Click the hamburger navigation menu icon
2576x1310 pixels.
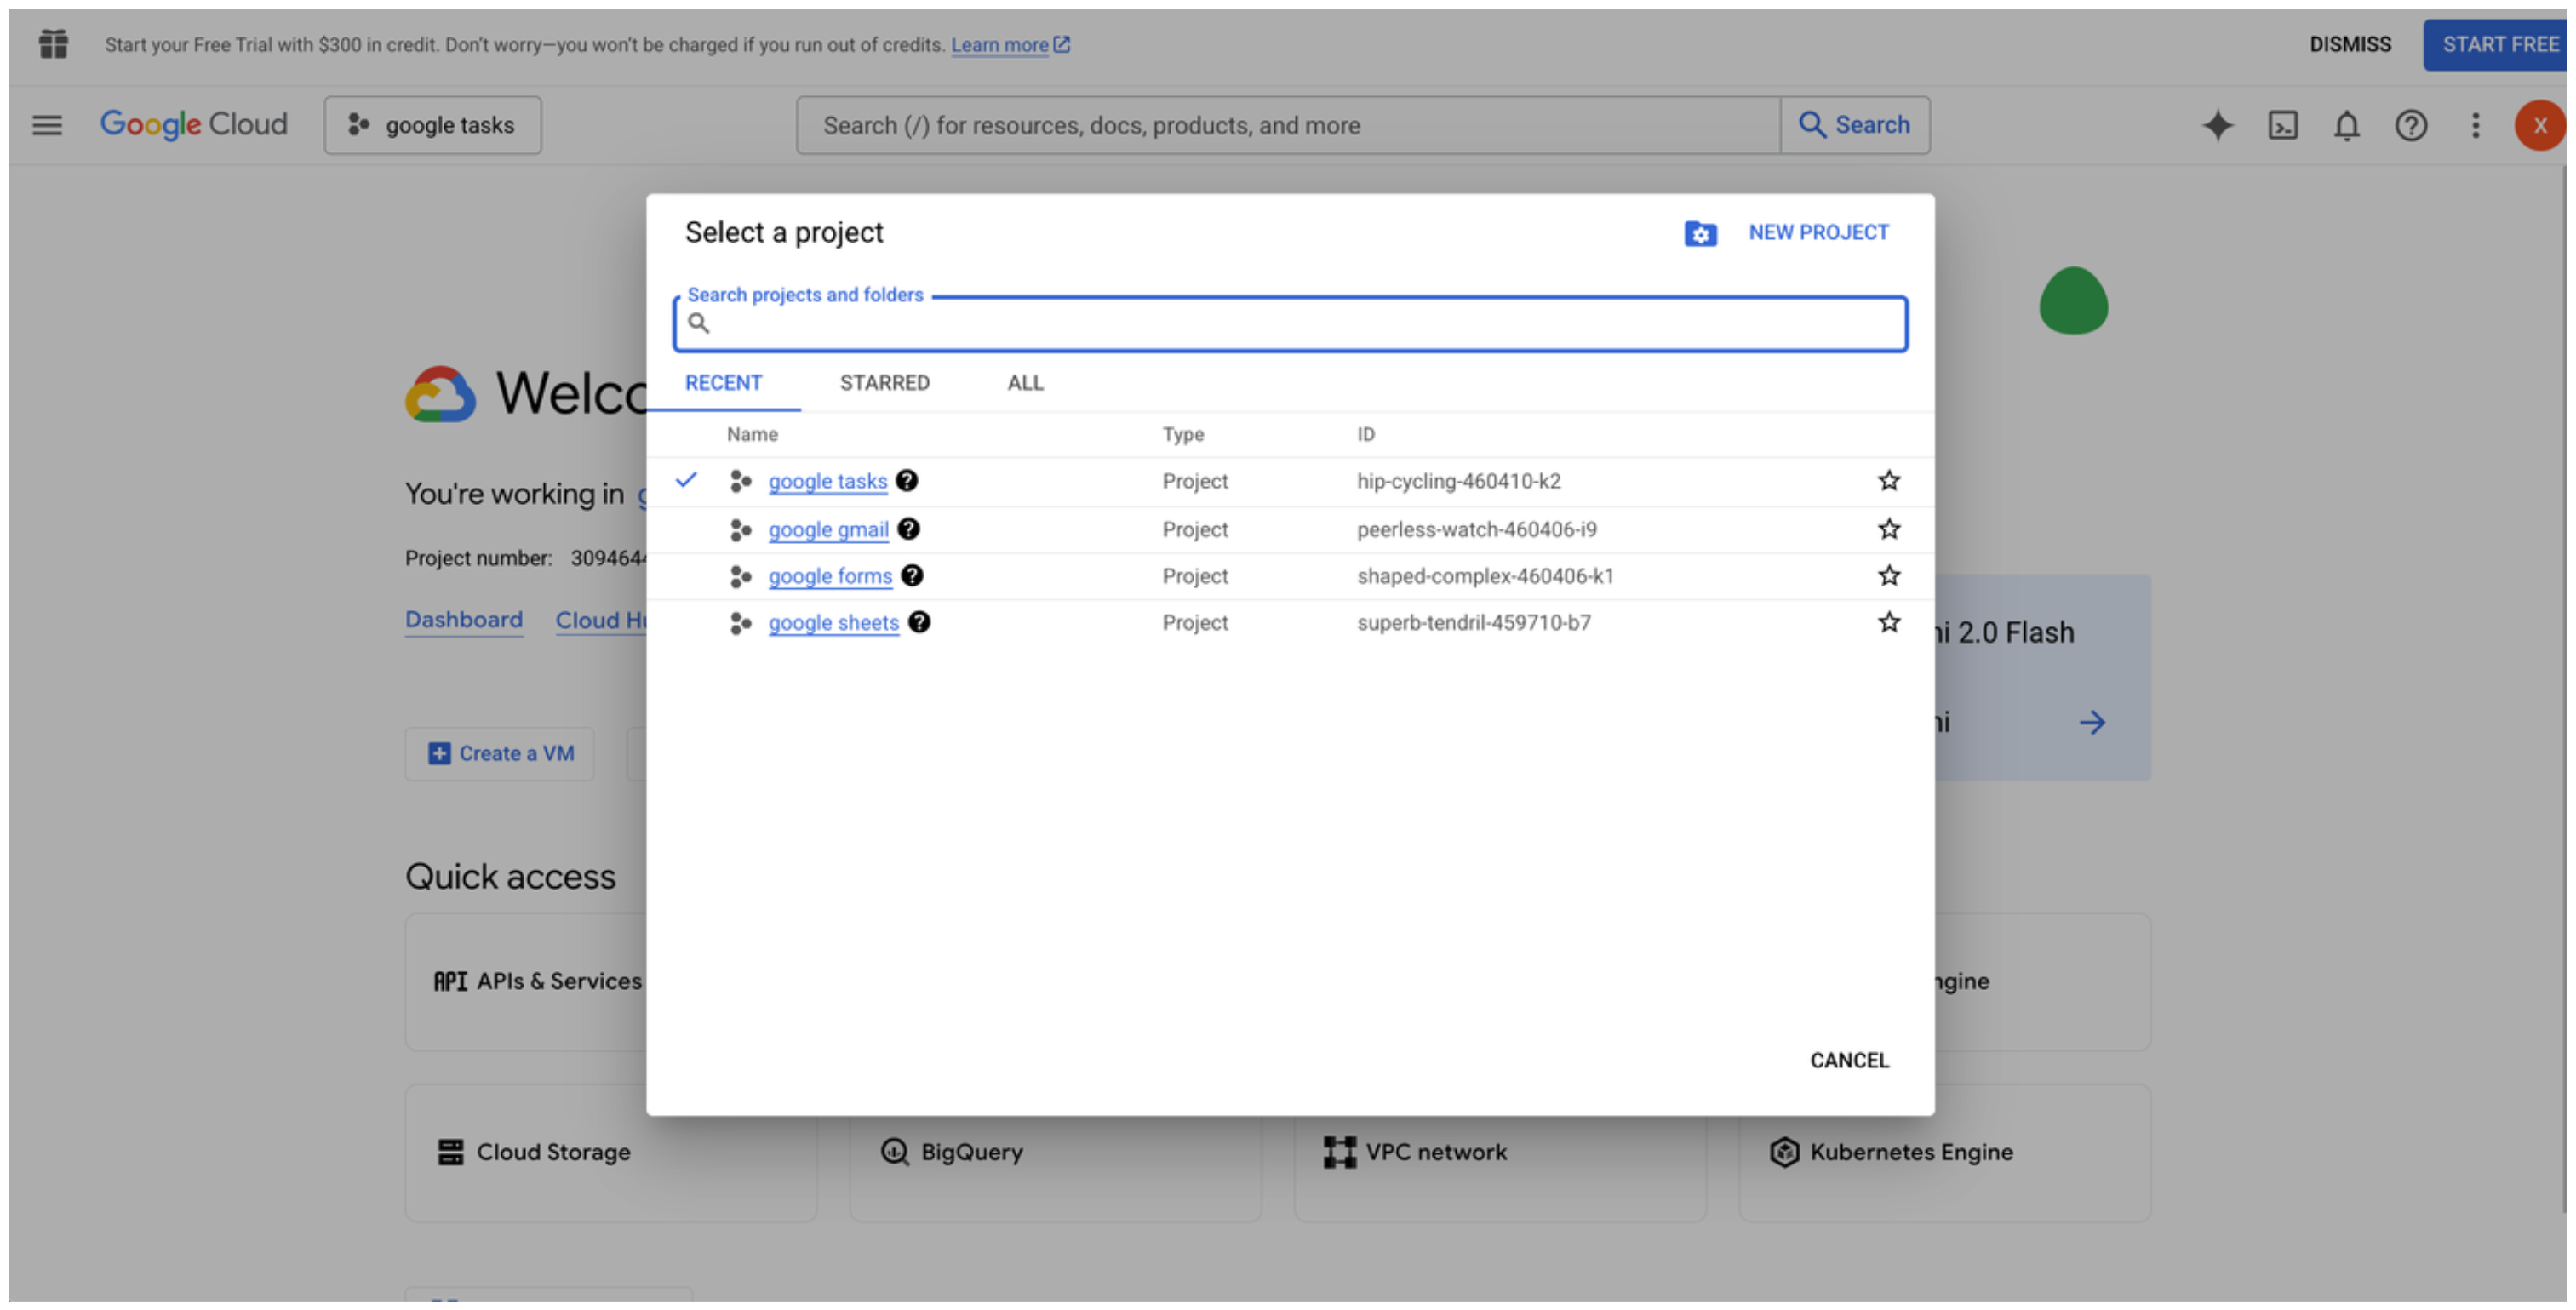[47, 125]
